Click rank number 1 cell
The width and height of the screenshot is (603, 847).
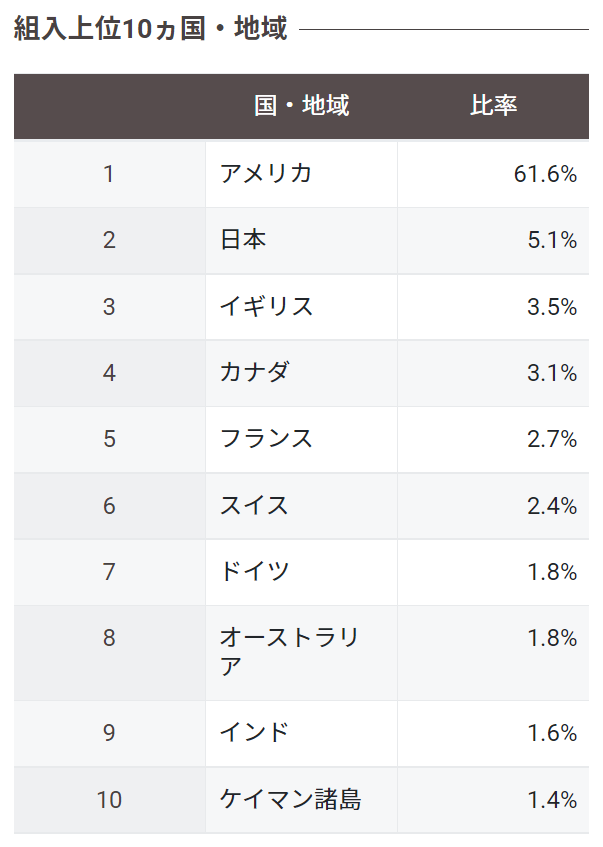[x=109, y=174]
